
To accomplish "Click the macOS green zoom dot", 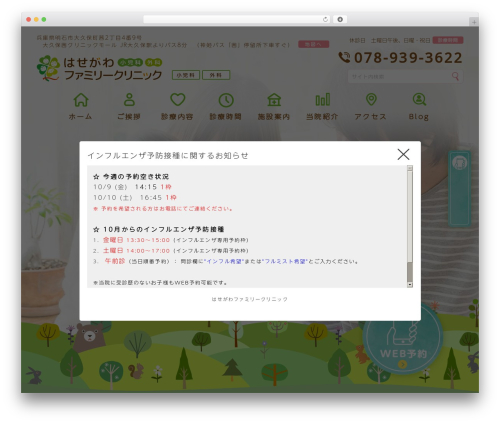I will click(x=44, y=19).
